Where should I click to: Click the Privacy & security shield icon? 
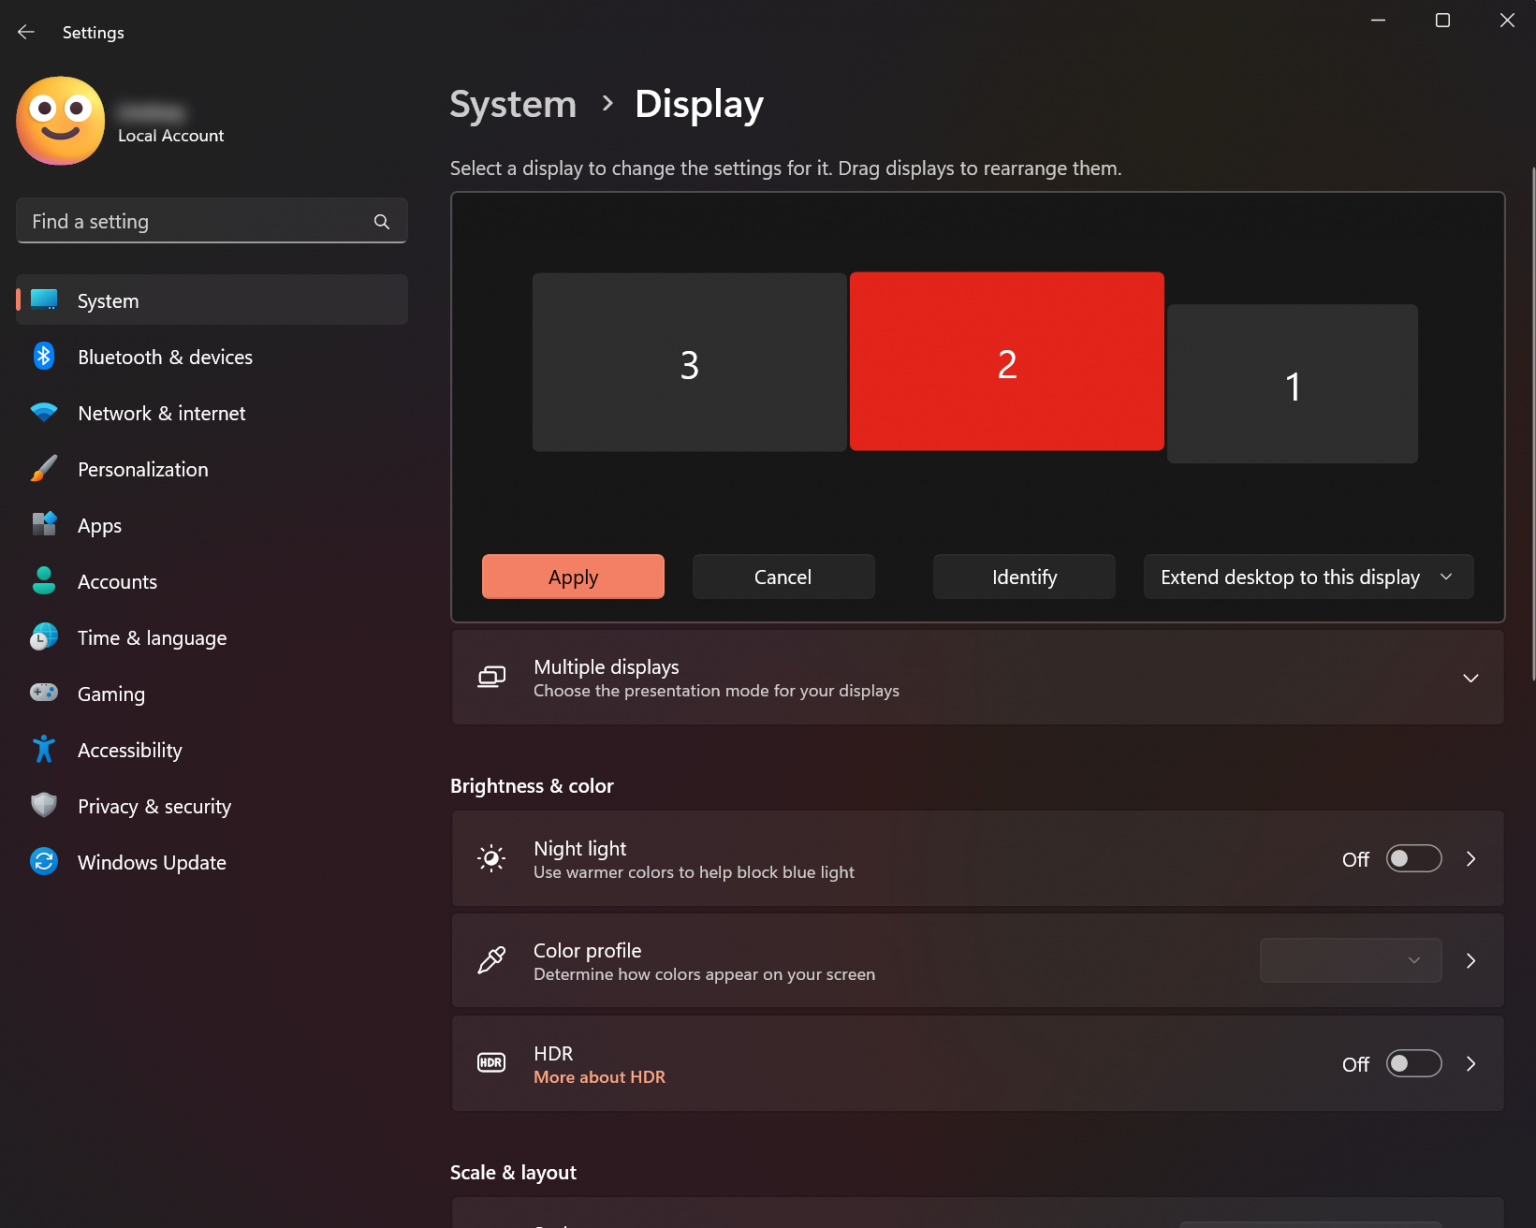pos(44,805)
